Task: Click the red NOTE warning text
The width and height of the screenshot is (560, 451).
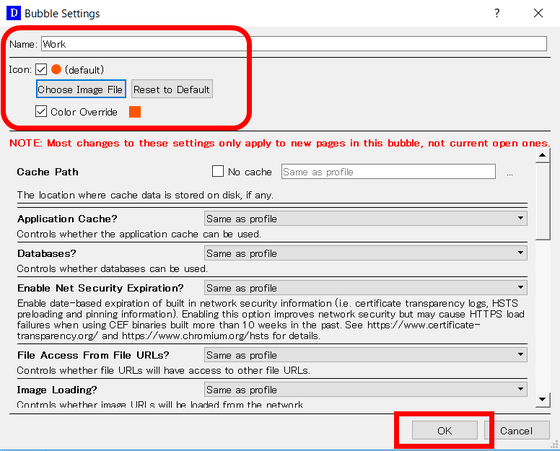Action: point(280,143)
